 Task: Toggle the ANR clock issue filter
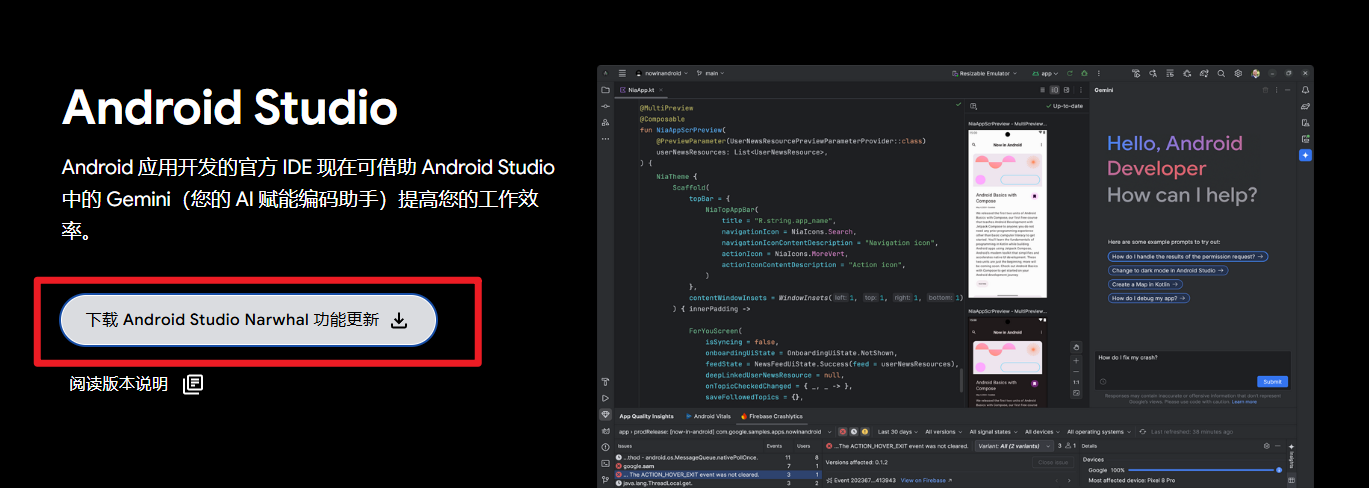854,432
